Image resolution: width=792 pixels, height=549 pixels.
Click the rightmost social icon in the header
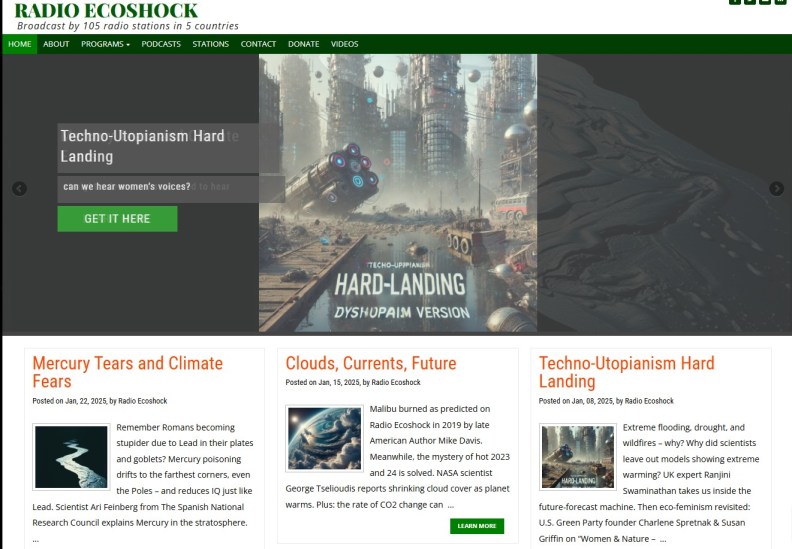(781, 2)
